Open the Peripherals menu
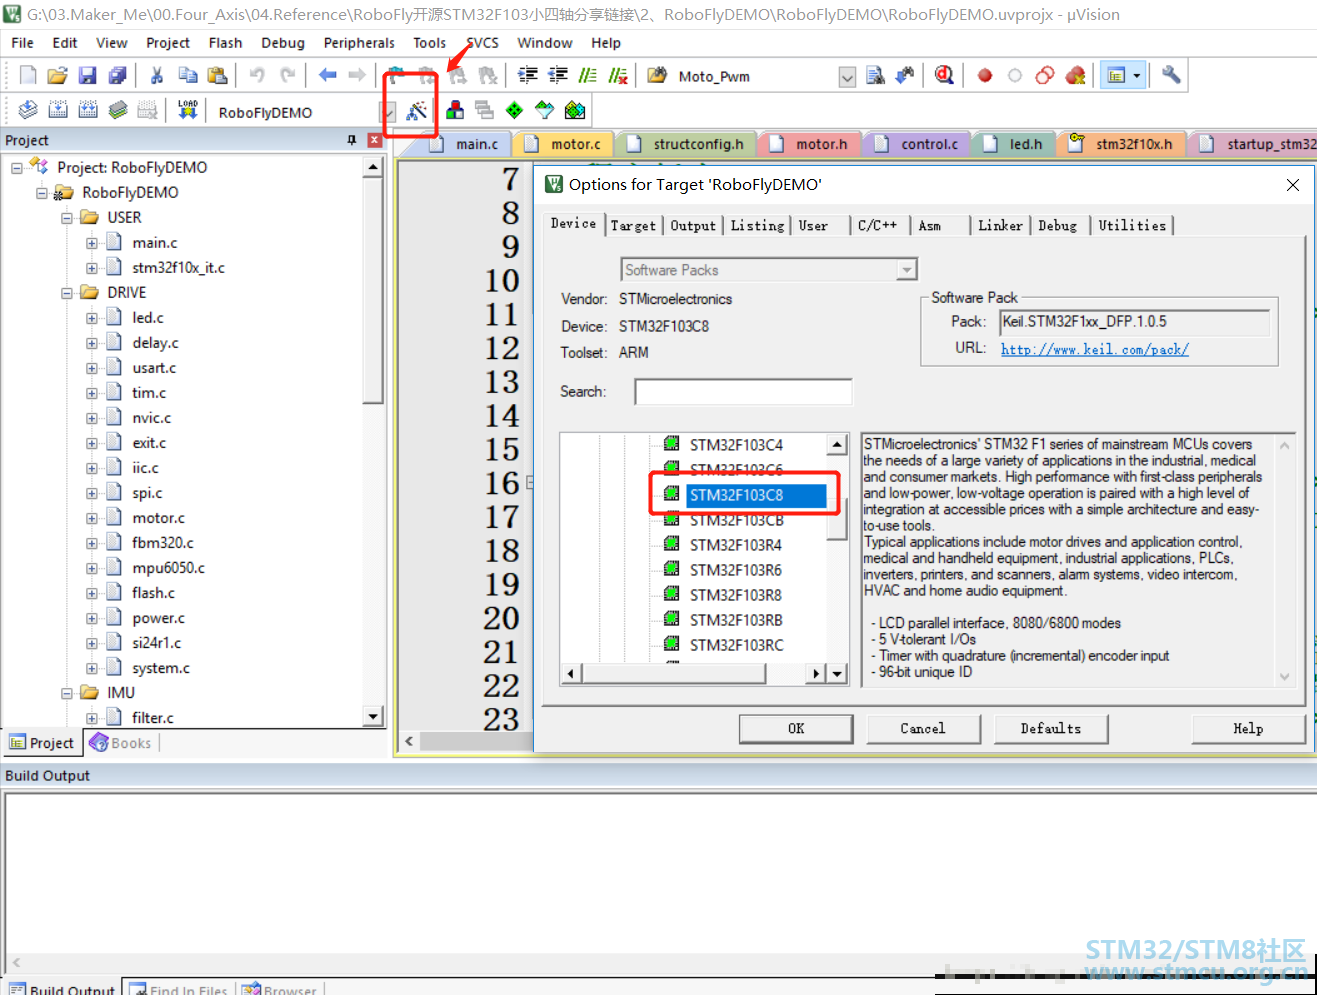The width and height of the screenshot is (1317, 995). [x=359, y=43]
